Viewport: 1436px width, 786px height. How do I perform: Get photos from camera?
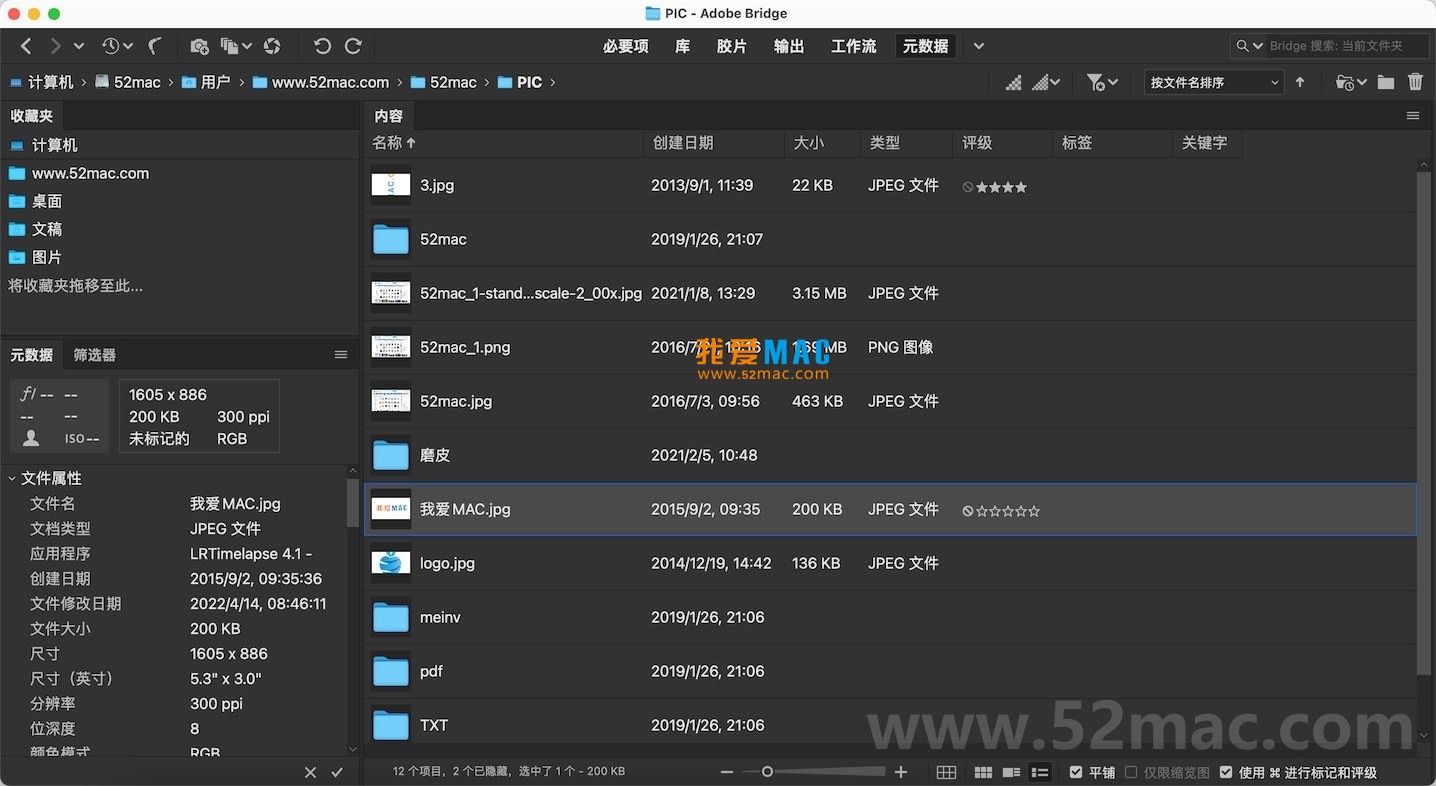click(x=199, y=46)
